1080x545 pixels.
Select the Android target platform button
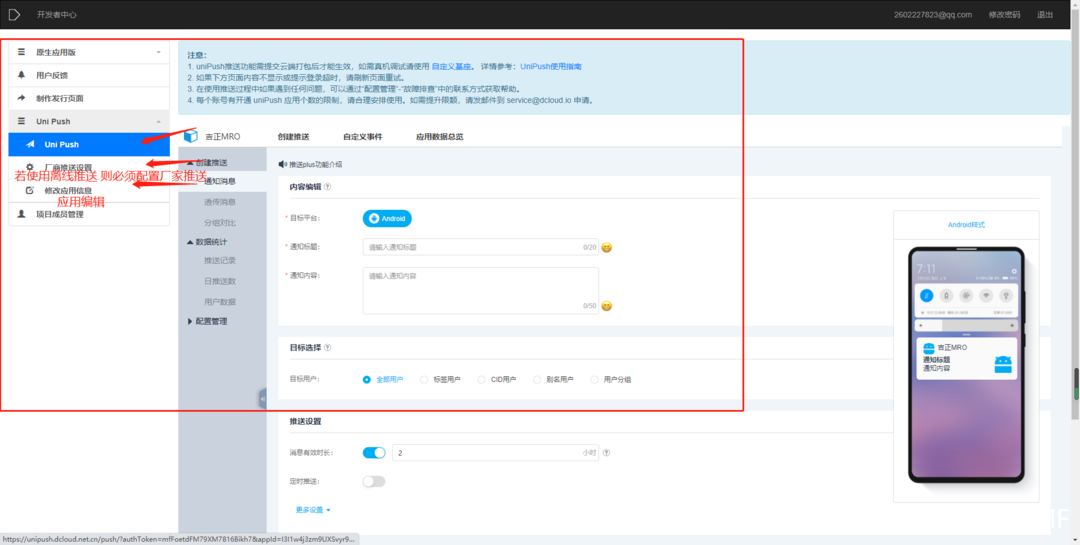point(387,218)
